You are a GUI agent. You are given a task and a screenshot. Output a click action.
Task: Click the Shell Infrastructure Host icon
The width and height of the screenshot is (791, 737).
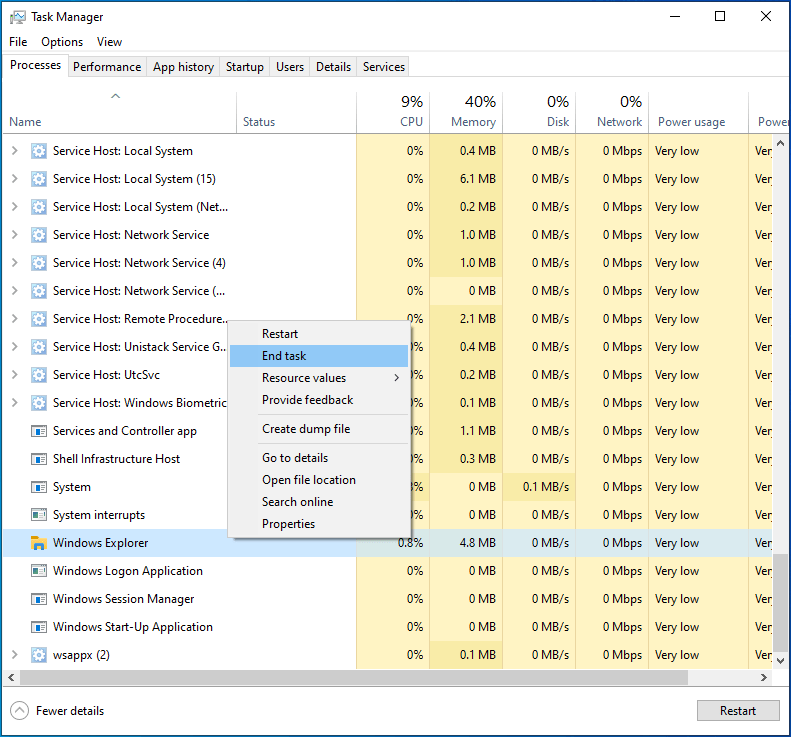click(x=39, y=459)
